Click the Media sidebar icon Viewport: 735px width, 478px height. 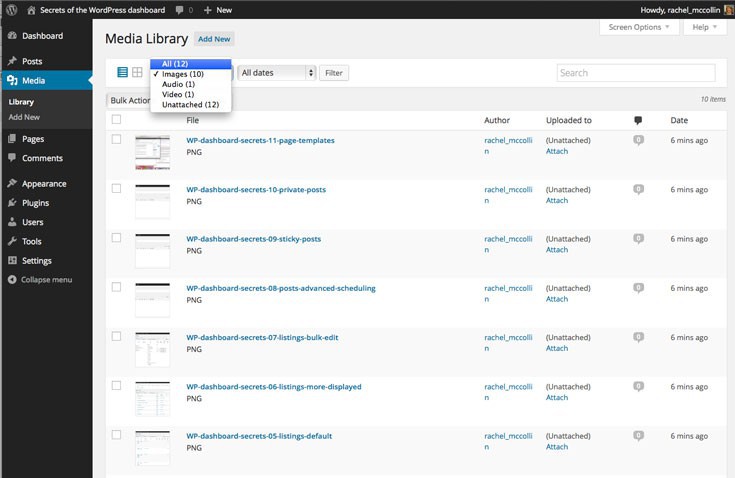tap(12, 80)
